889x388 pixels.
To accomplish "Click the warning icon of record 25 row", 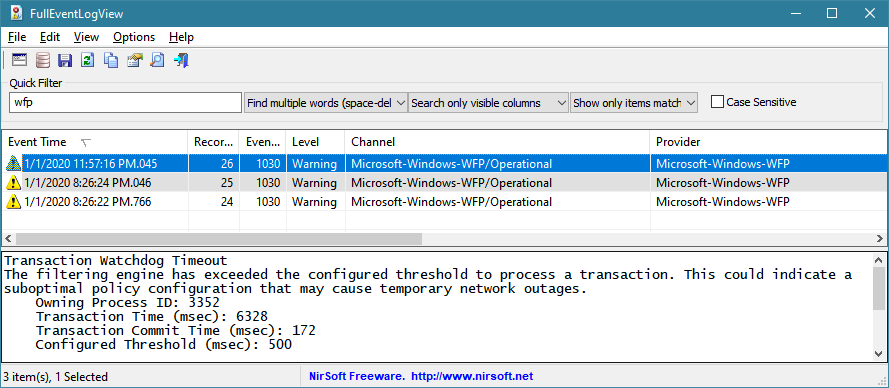I will click(x=14, y=183).
